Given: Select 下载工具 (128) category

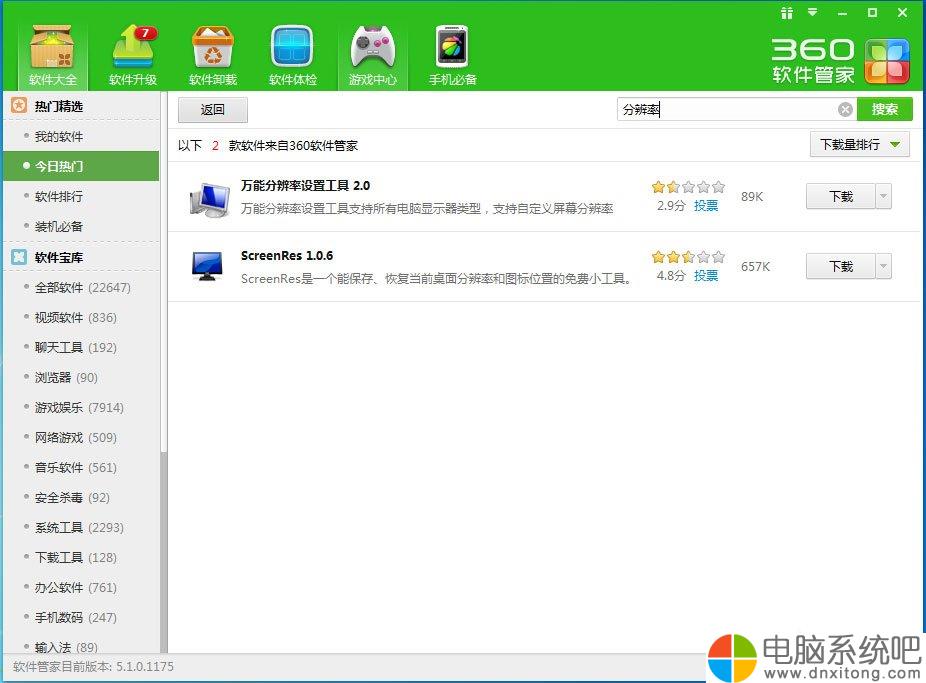Looking at the screenshot, I should tap(81, 558).
